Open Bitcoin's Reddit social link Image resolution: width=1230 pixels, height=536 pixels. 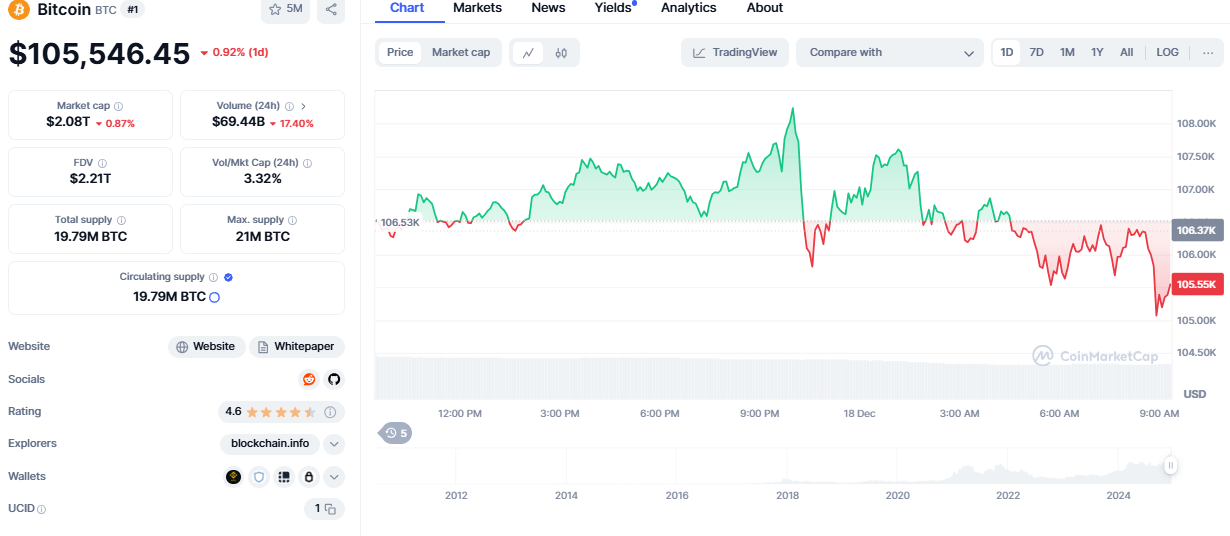coord(309,379)
